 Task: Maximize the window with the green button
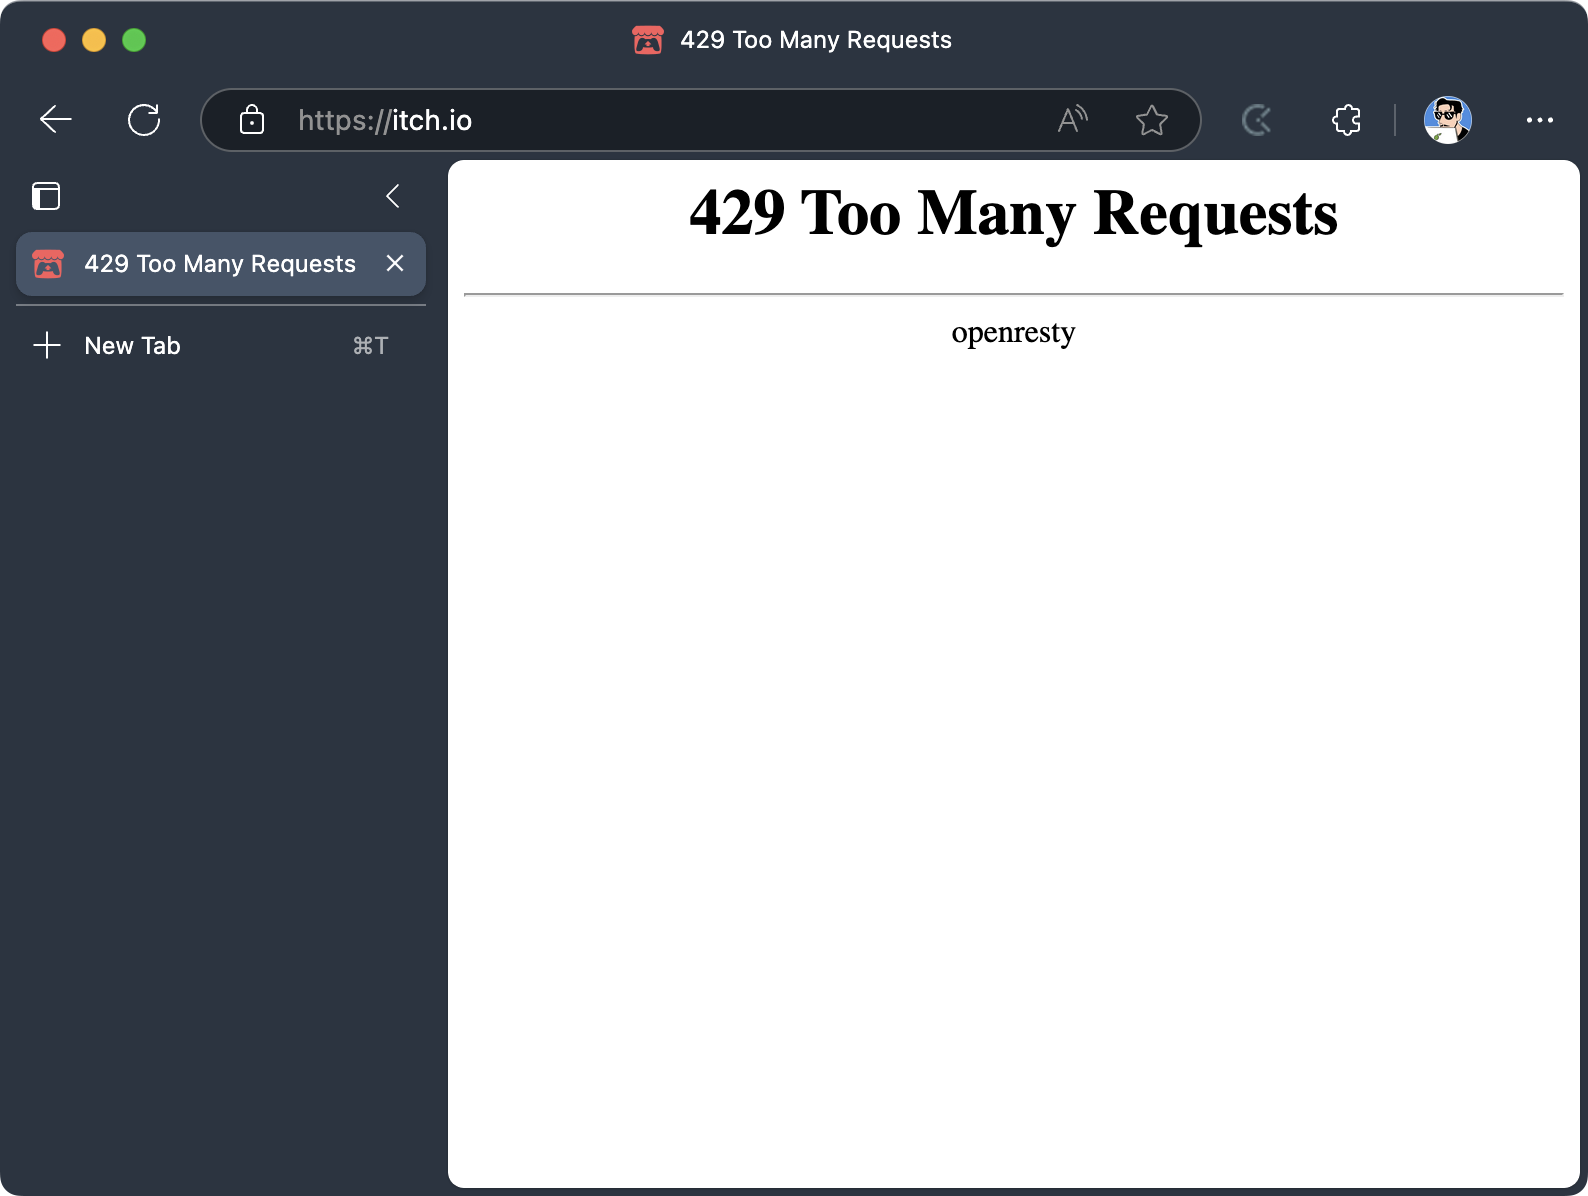[x=134, y=40]
